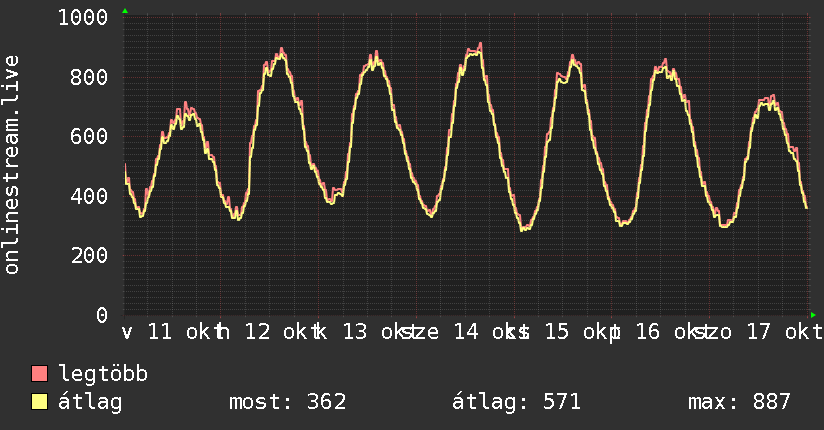Click the 600 y-axis label

pyautogui.click(x=89, y=137)
